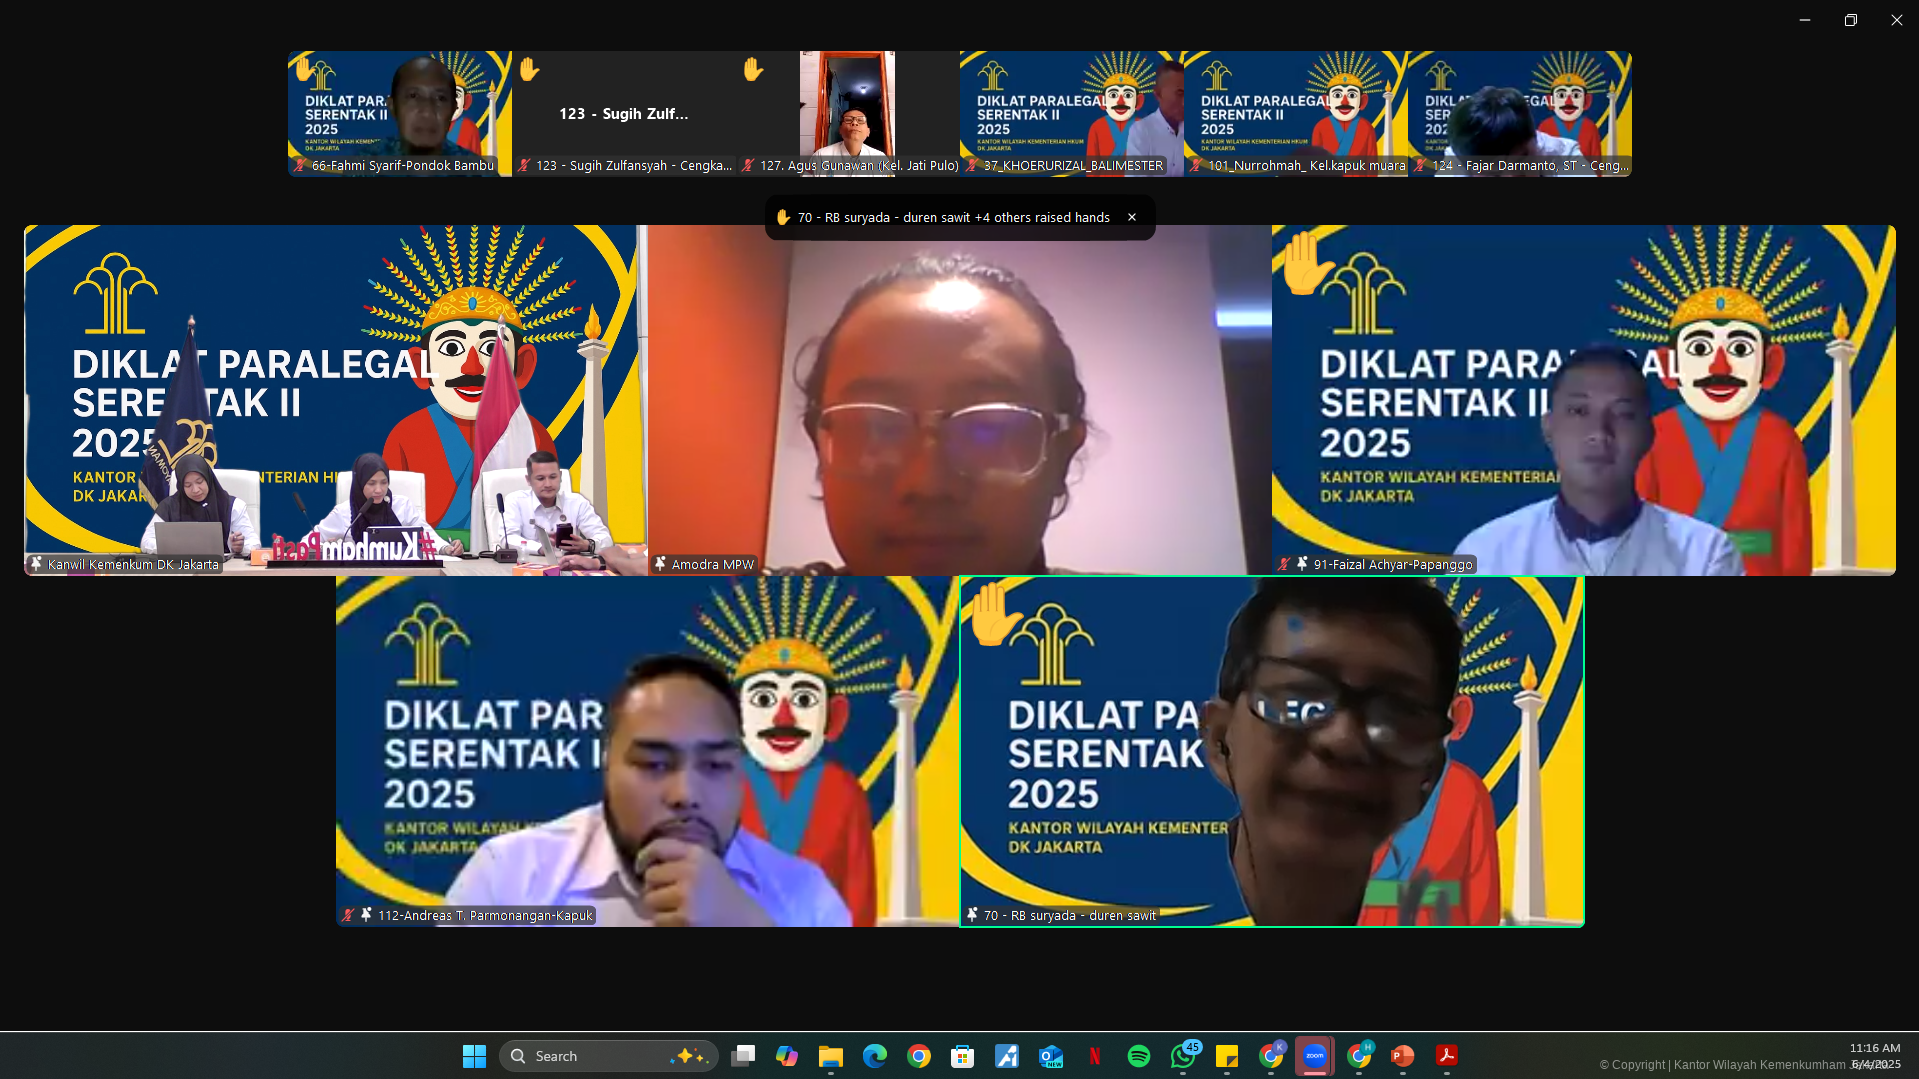1919x1079 pixels.
Task: Open Adobe Acrobat from the taskbar
Action: pyautogui.click(x=1446, y=1056)
